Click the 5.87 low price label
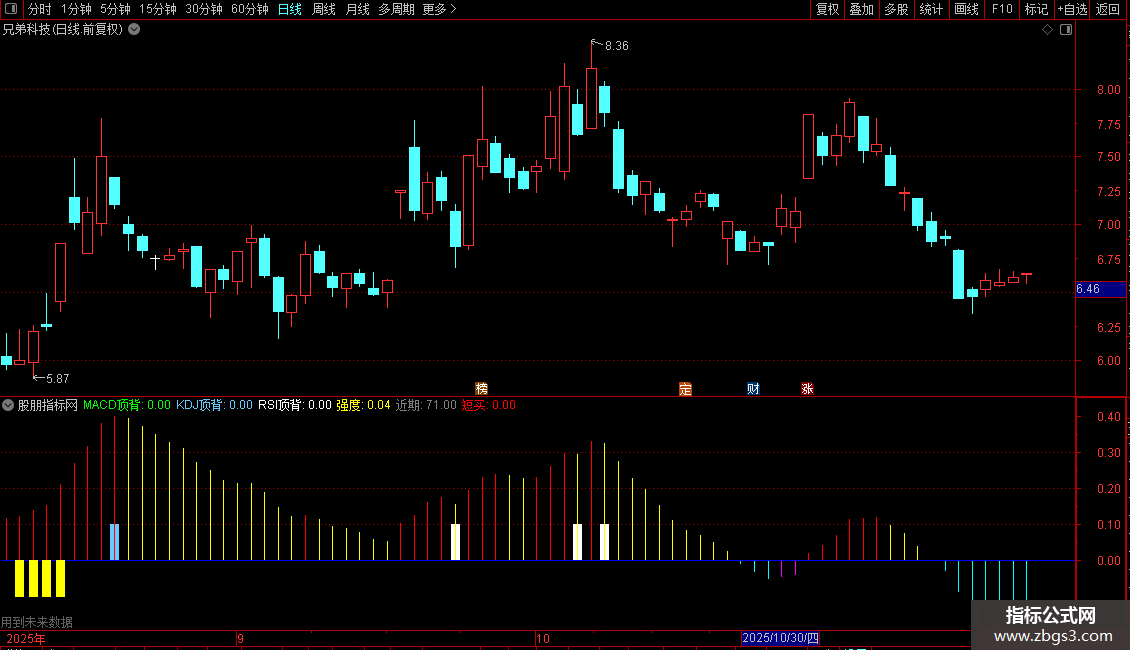The height and width of the screenshot is (650, 1130). [58, 378]
